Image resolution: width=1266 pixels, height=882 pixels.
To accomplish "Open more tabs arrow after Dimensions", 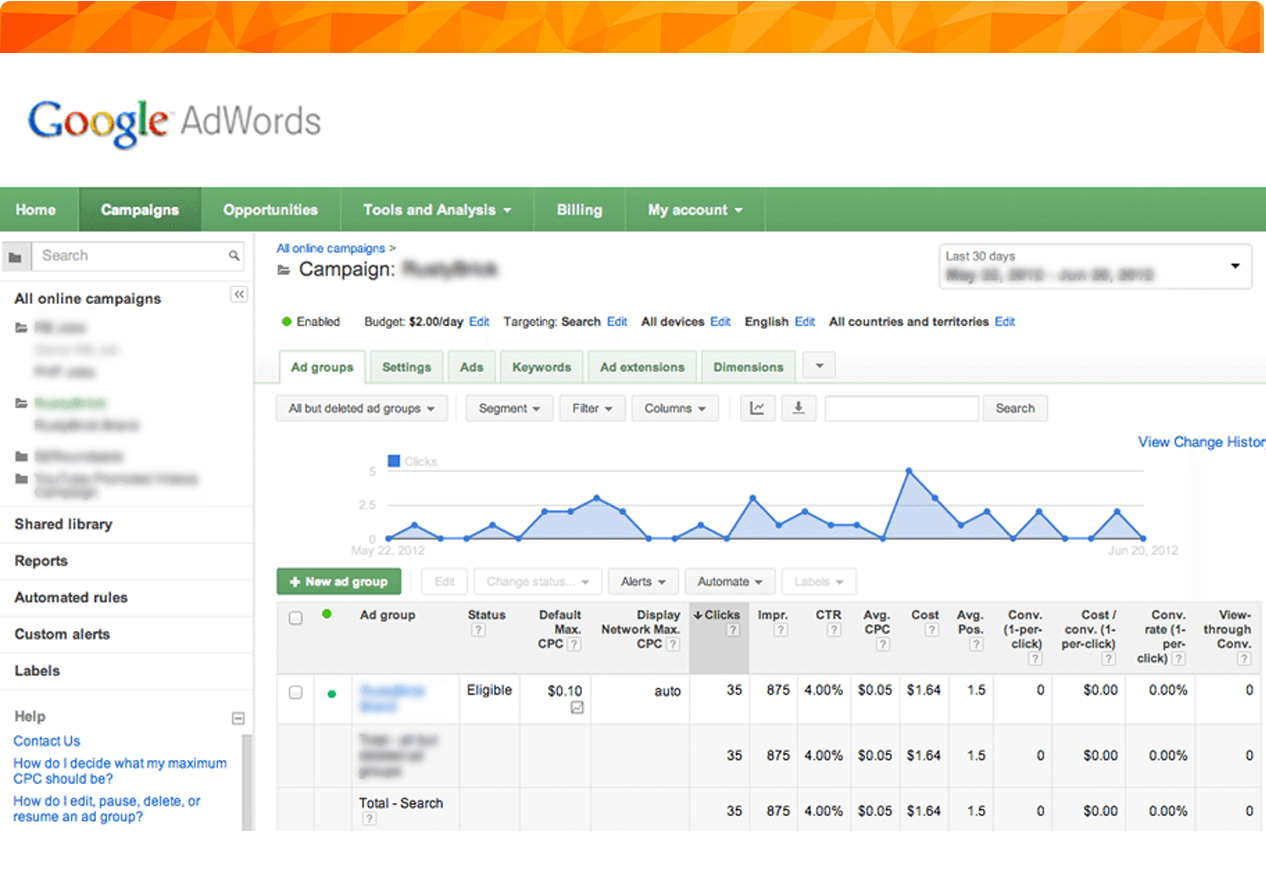I will point(819,366).
